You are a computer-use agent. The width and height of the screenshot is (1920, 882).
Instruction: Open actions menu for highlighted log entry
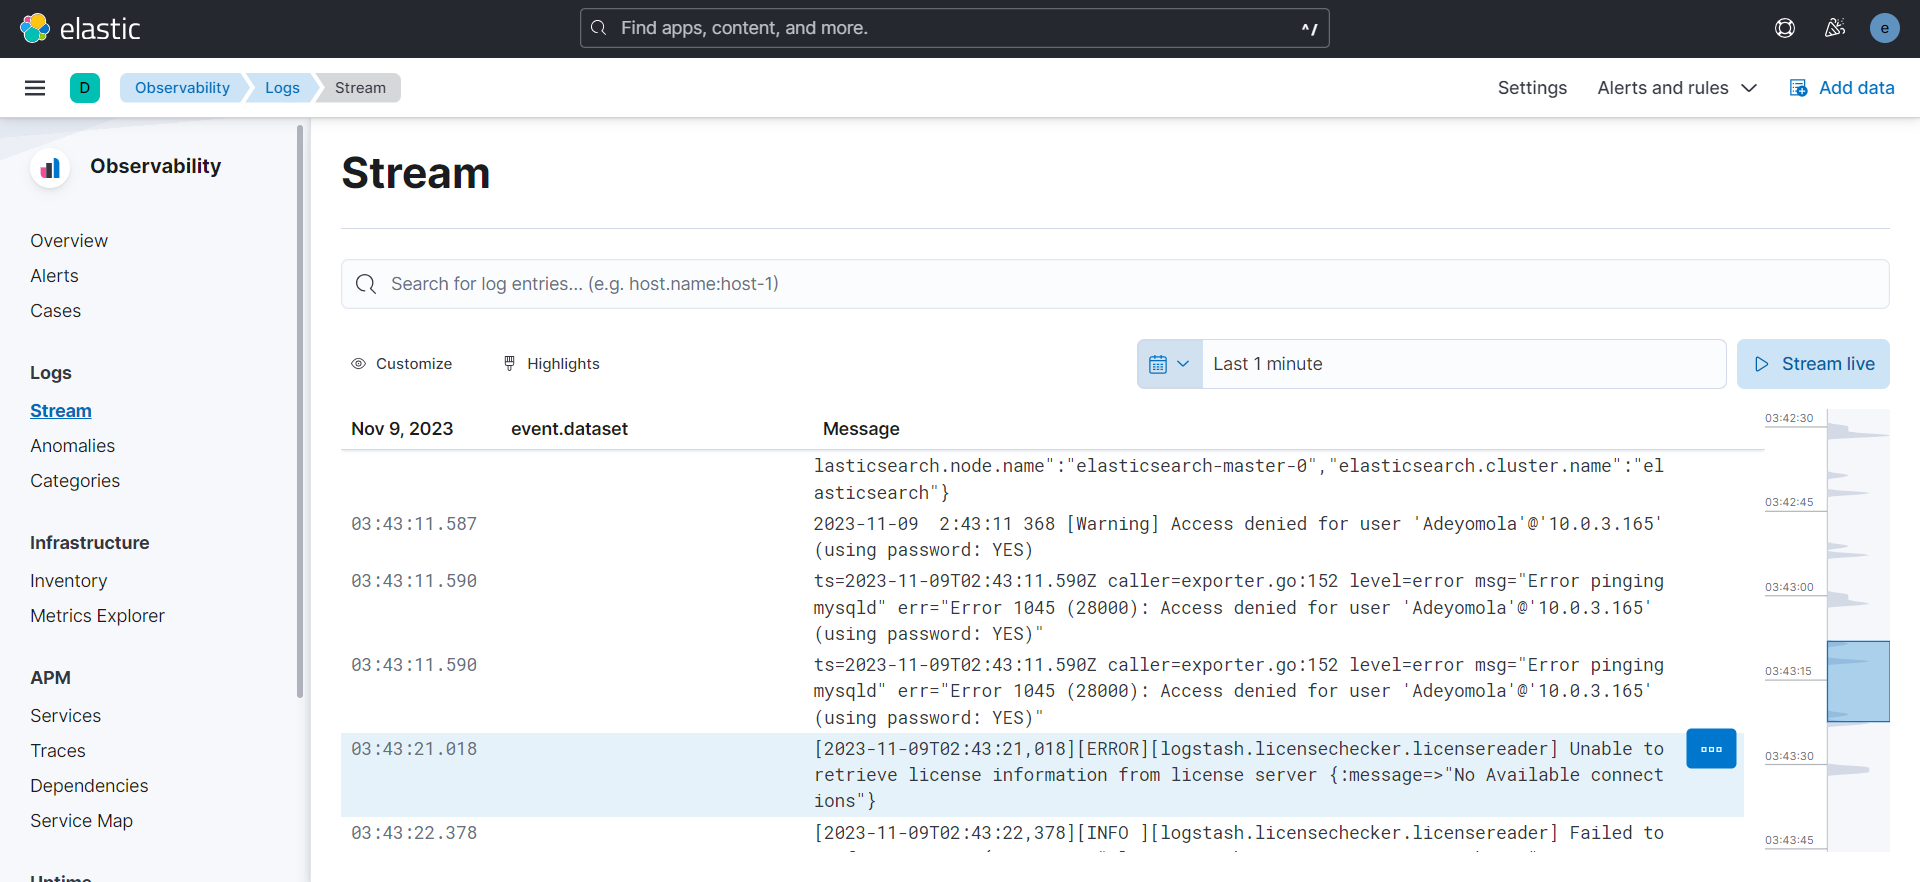click(1711, 749)
